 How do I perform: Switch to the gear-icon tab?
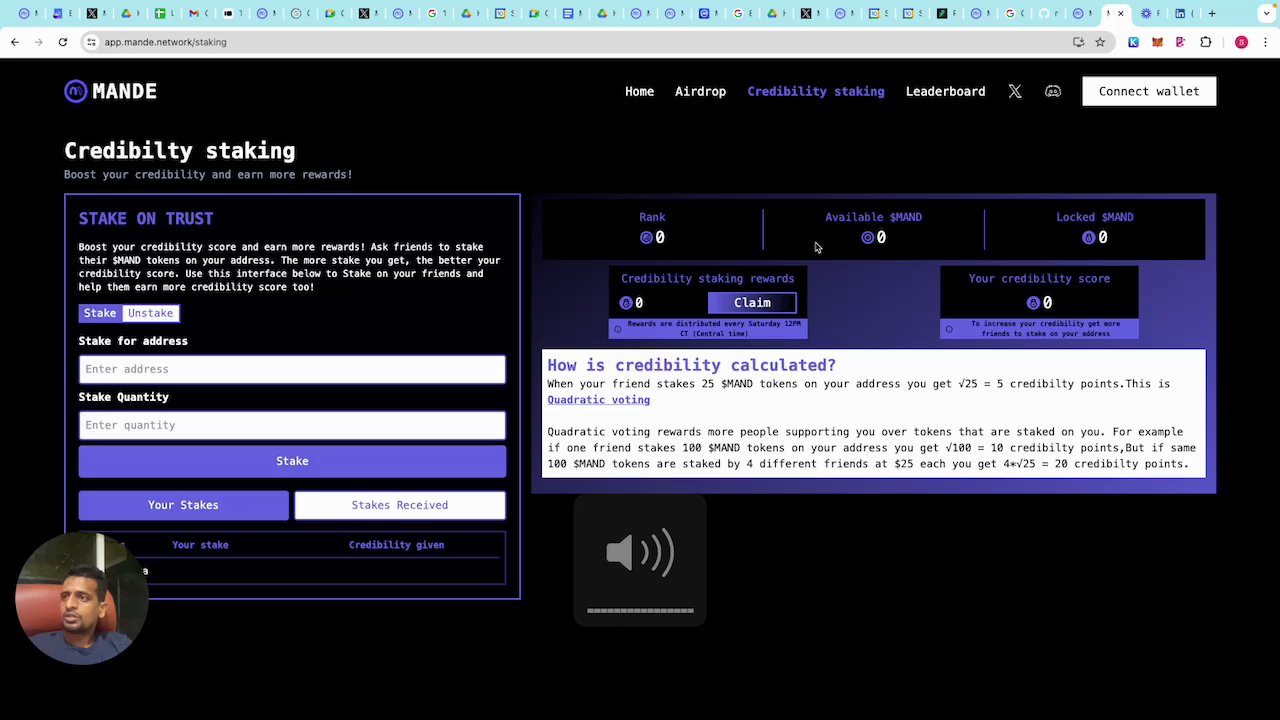pos(1152,14)
